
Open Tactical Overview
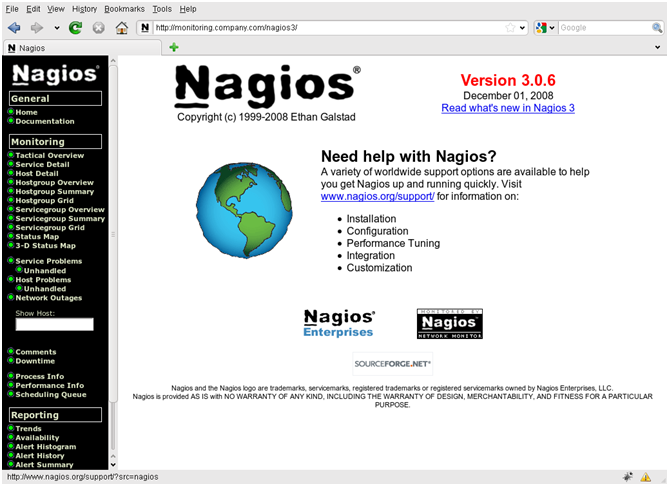(50, 155)
